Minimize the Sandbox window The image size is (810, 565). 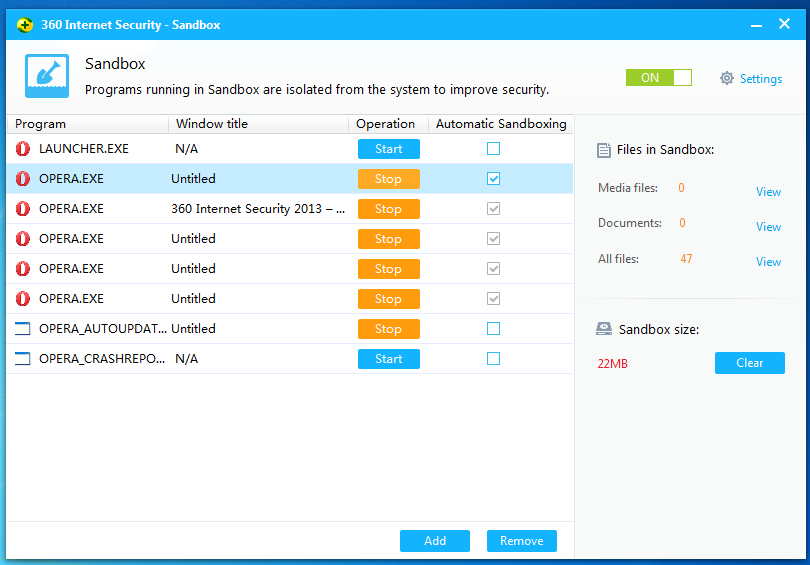756,25
